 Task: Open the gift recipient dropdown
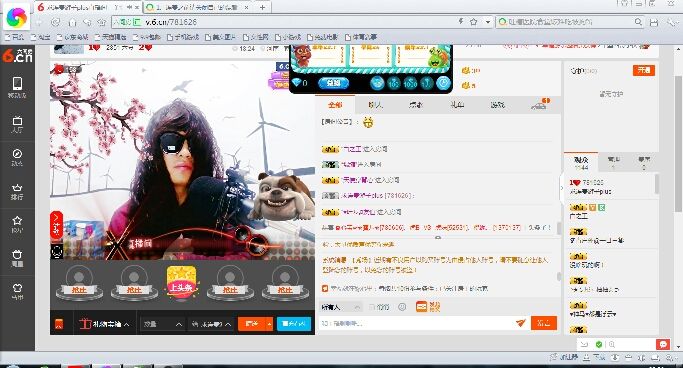pyautogui.click(x=211, y=324)
